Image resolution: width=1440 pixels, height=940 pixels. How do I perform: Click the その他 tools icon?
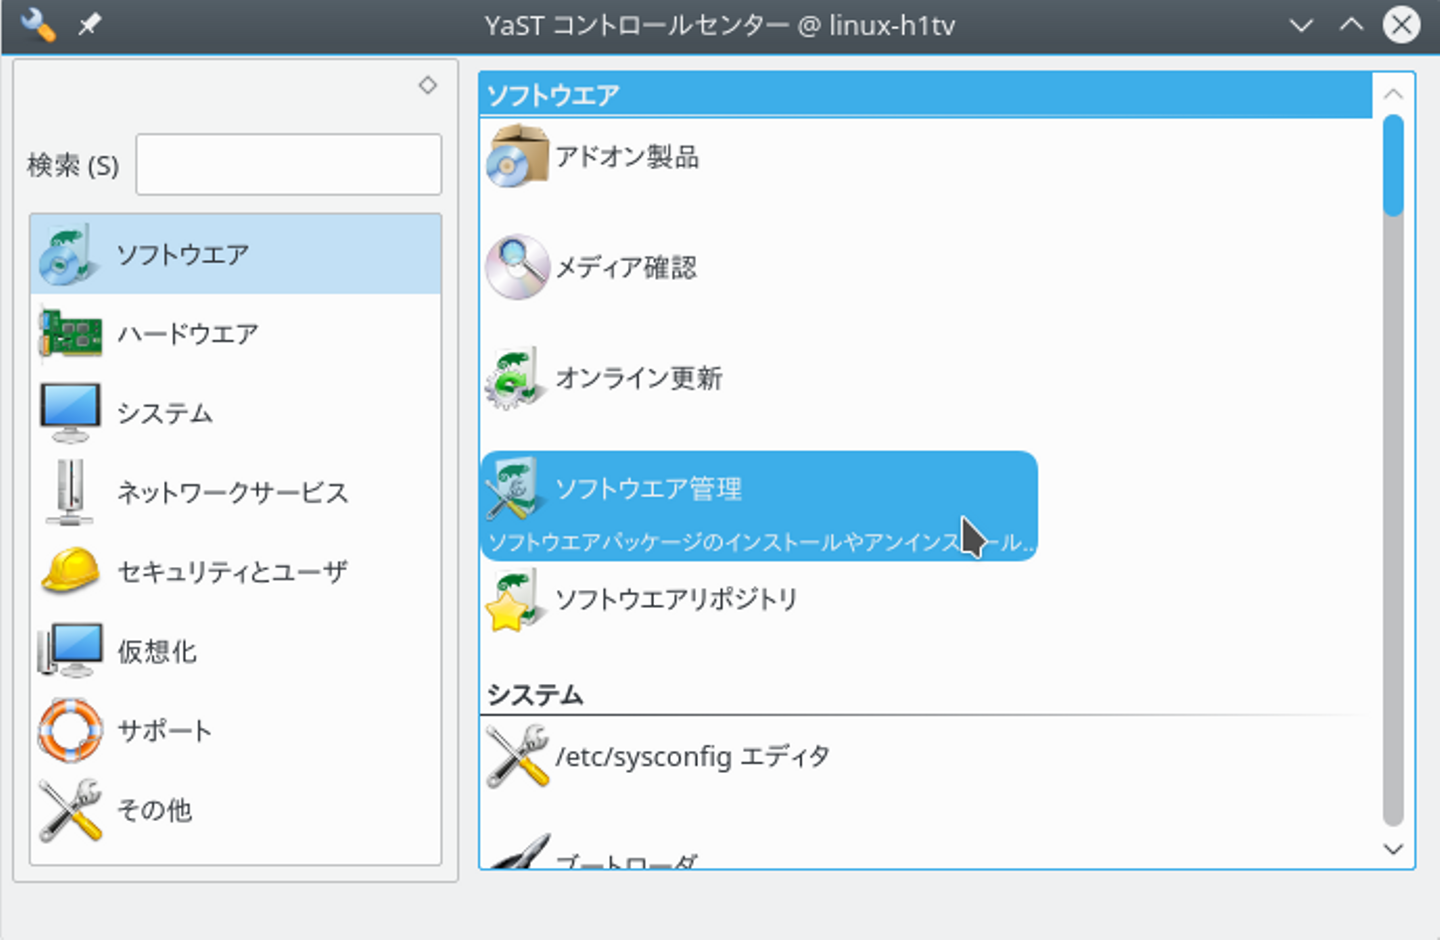69,810
